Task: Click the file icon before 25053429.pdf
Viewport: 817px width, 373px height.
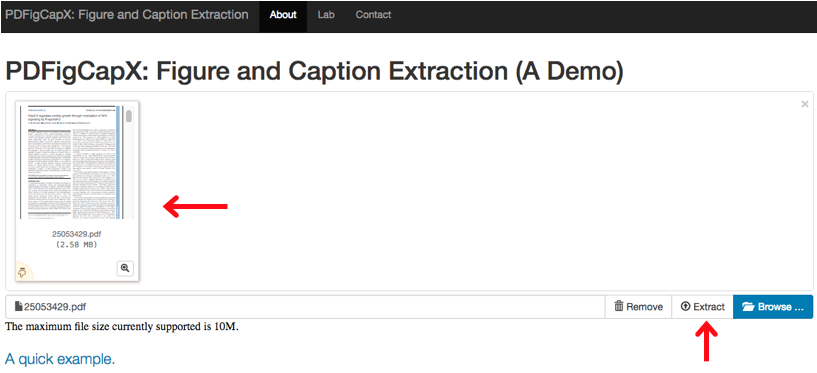Action: 19,306
